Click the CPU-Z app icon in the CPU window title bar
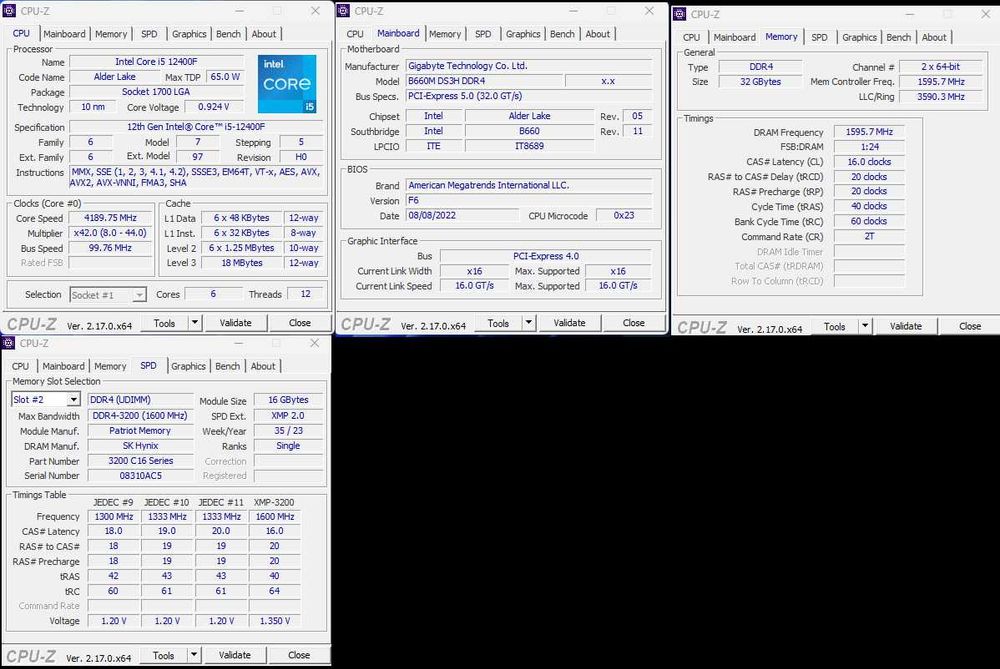The height and width of the screenshot is (669, 1000). tap(10, 10)
